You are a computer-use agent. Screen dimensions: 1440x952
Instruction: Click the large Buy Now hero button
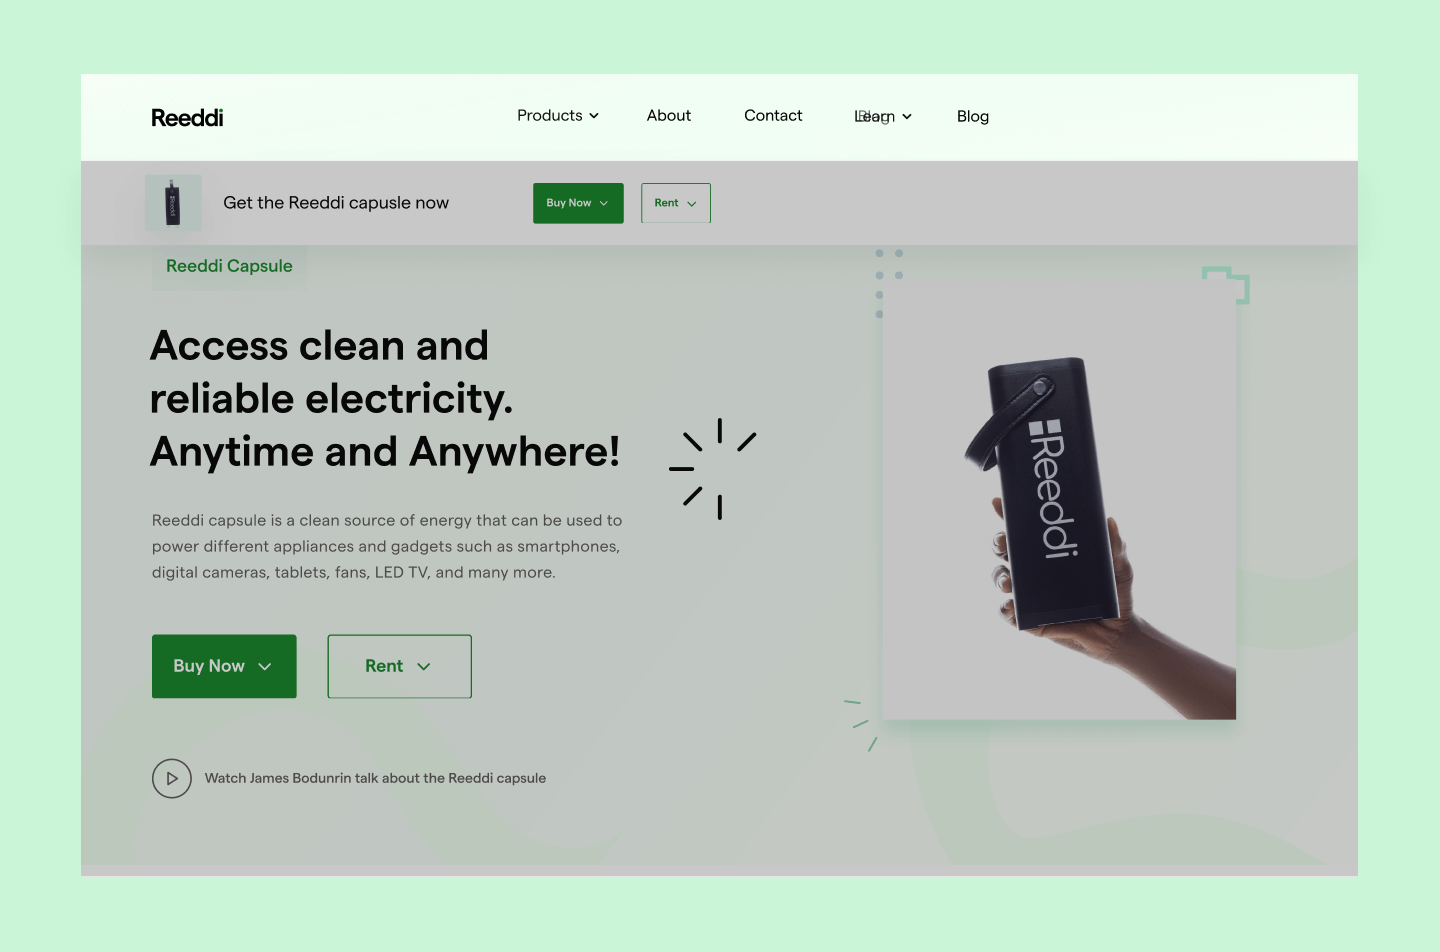click(224, 666)
